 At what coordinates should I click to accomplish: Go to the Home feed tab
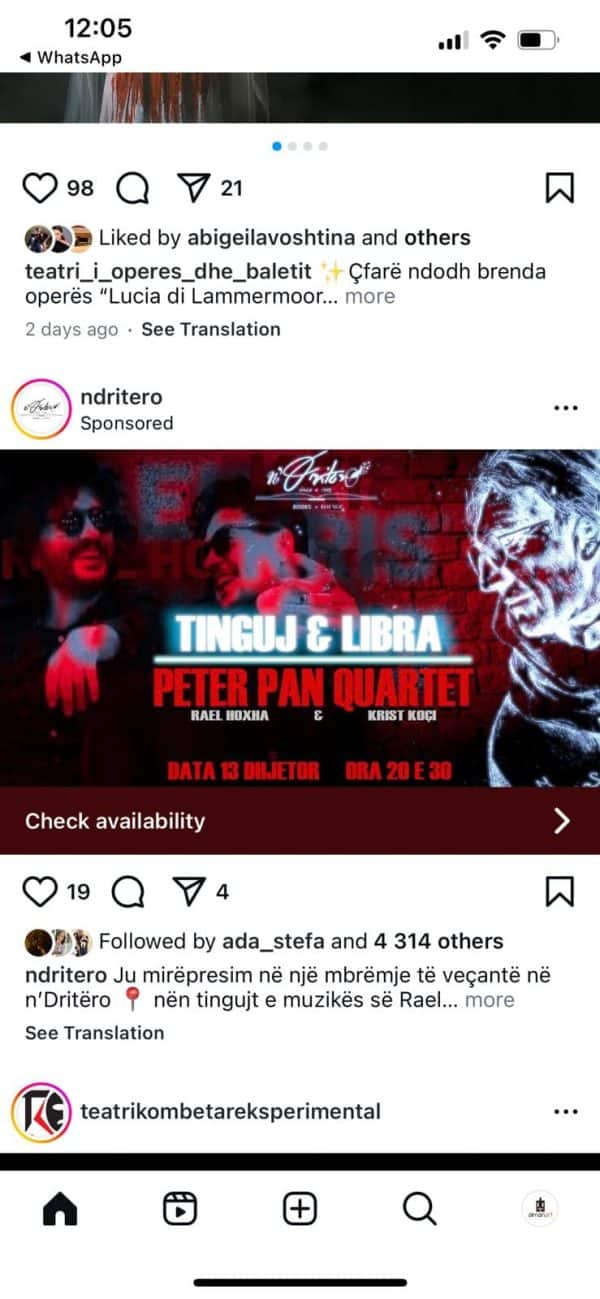click(x=60, y=1209)
